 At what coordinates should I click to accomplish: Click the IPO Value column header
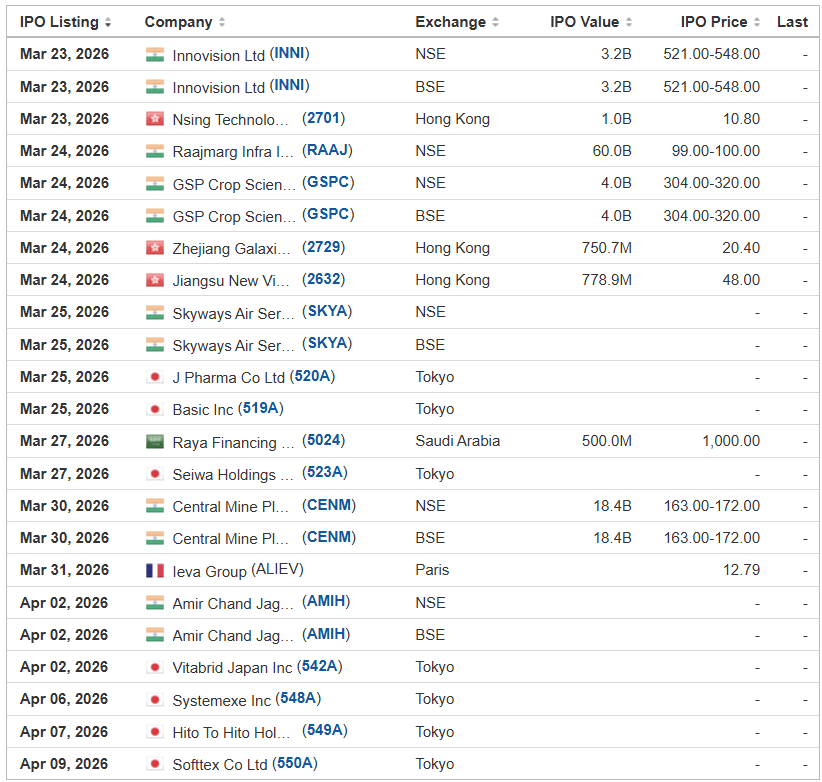pos(585,22)
